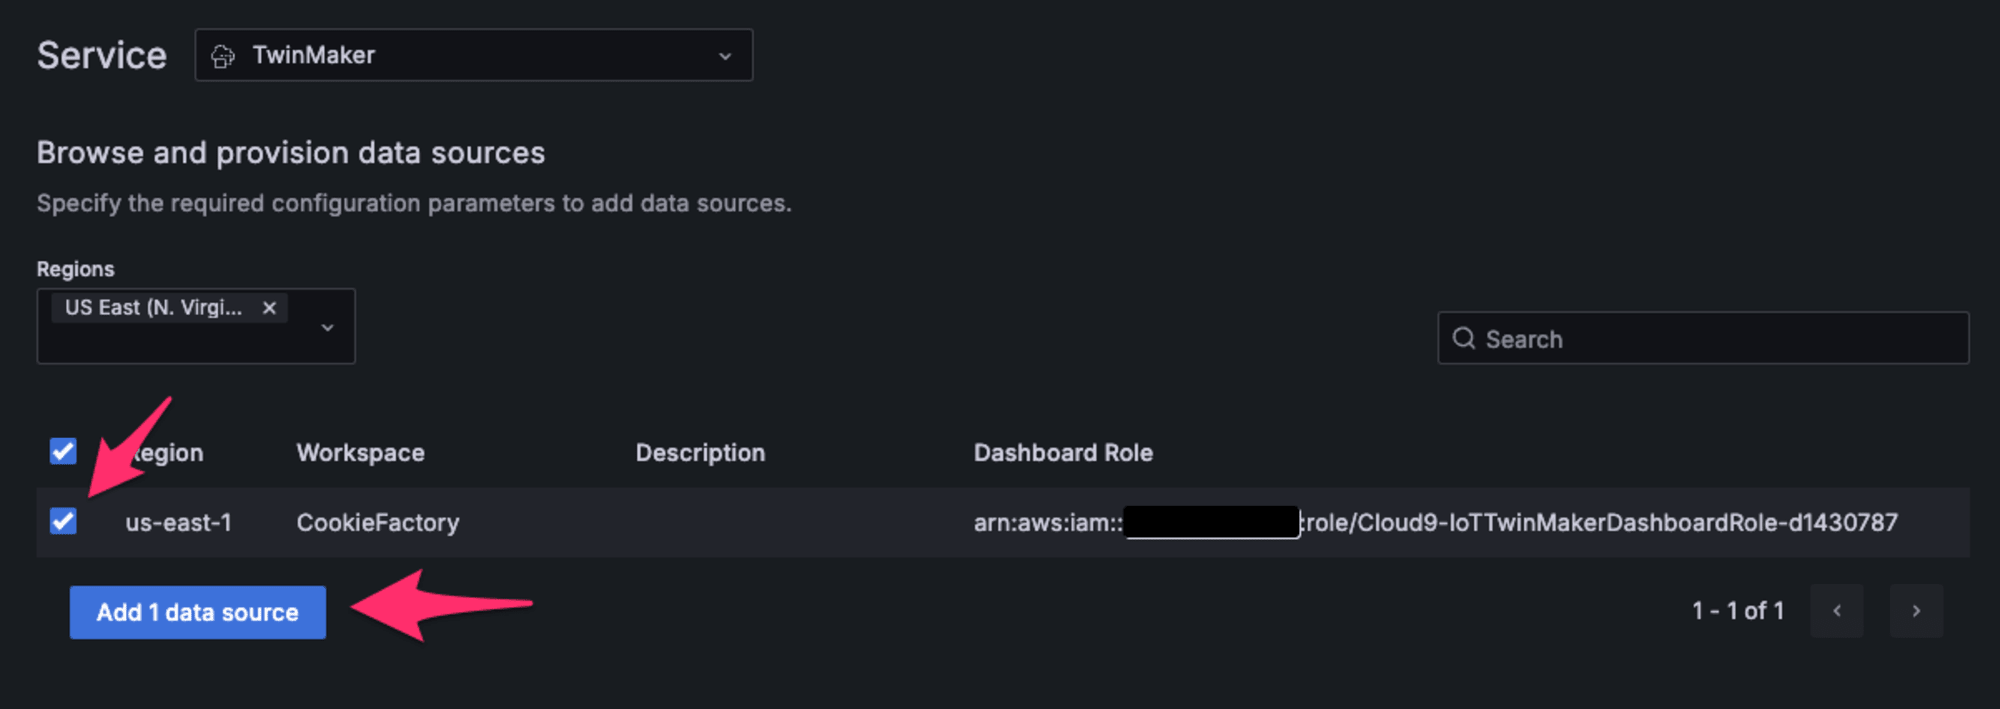This screenshot has width=2000, height=709.
Task: Expand the Regions dropdown chevron
Action: pos(327,327)
